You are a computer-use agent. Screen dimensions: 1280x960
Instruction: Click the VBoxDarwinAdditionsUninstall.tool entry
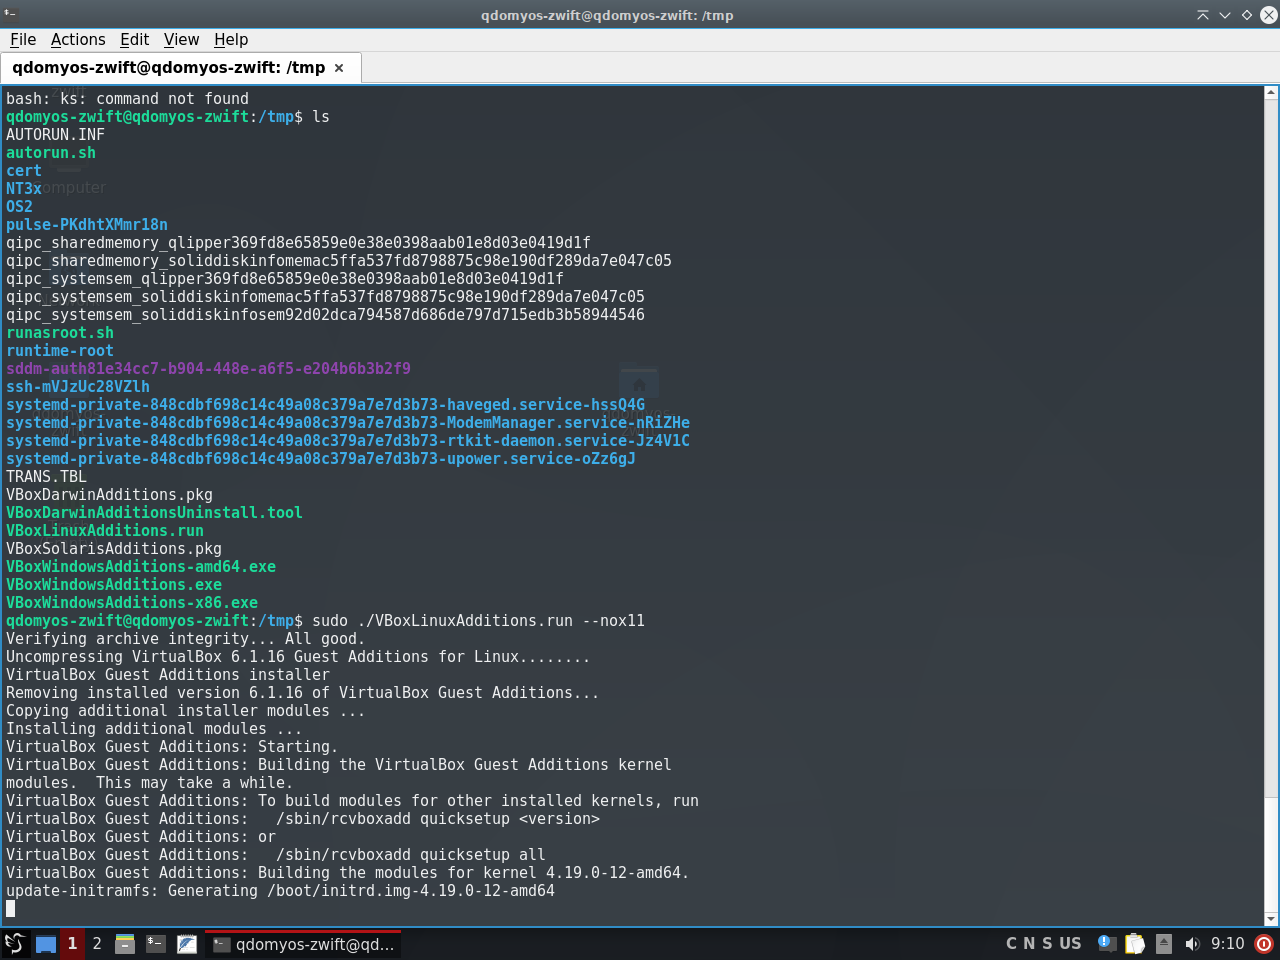click(154, 512)
